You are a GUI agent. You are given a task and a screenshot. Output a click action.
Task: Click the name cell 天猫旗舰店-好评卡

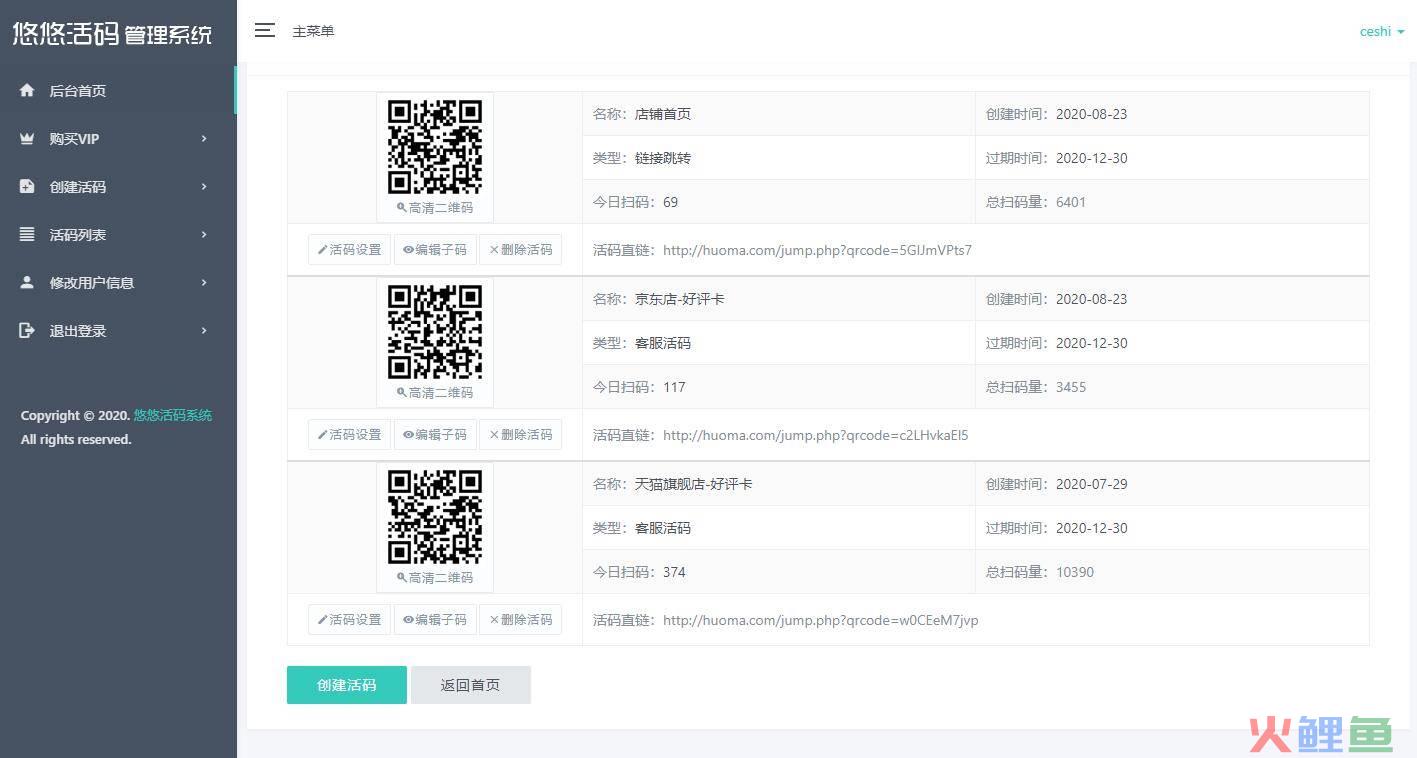point(693,484)
